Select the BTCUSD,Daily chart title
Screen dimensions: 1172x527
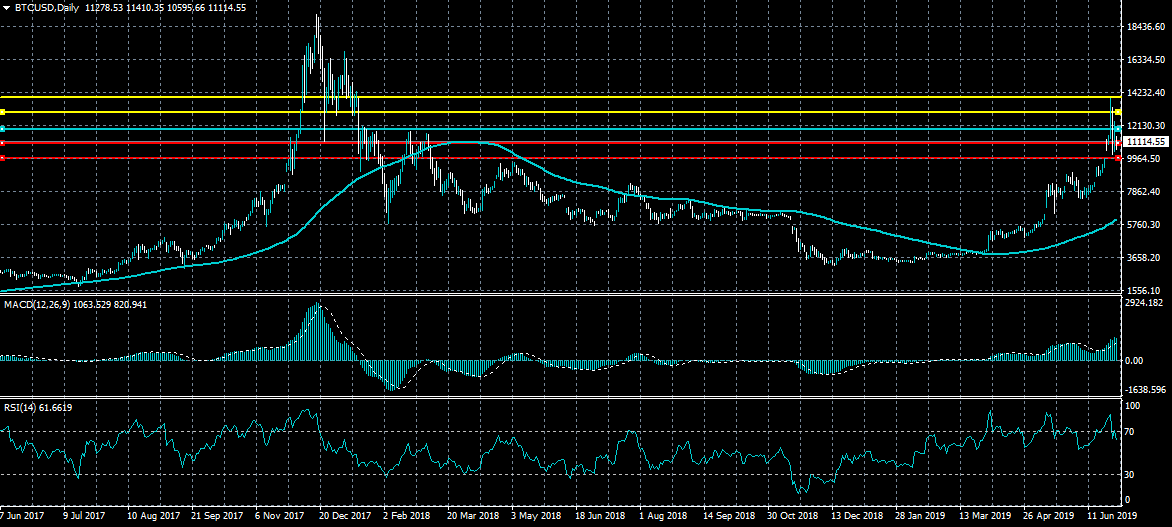[46, 7]
